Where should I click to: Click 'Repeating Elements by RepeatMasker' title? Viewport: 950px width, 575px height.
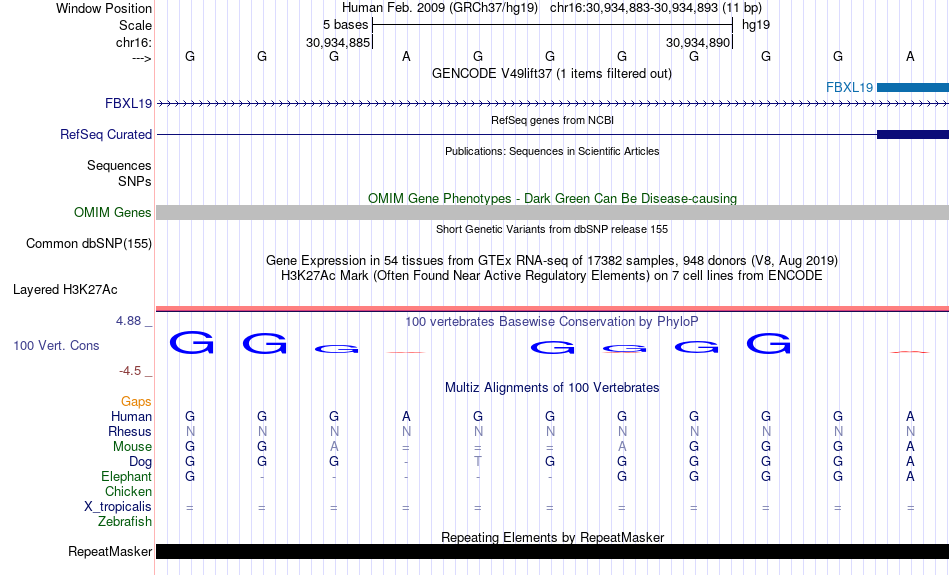pos(553,537)
